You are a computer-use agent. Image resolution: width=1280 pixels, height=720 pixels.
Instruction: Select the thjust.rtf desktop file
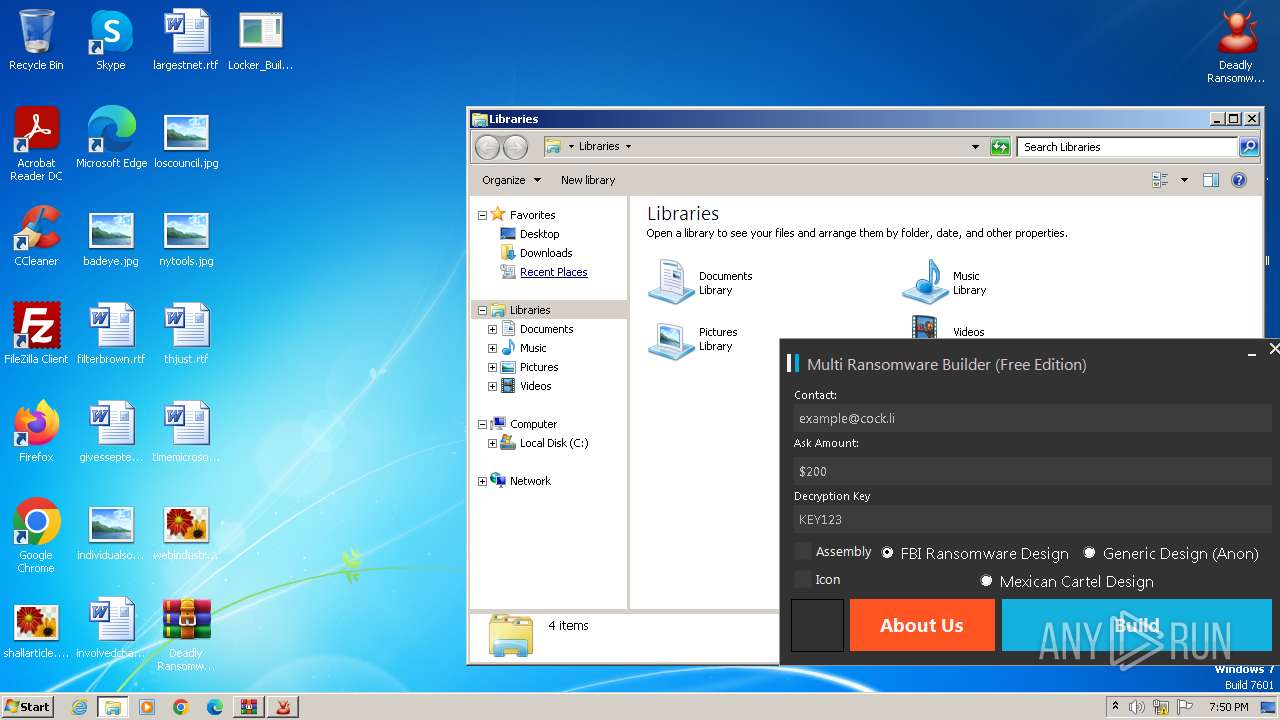186,334
